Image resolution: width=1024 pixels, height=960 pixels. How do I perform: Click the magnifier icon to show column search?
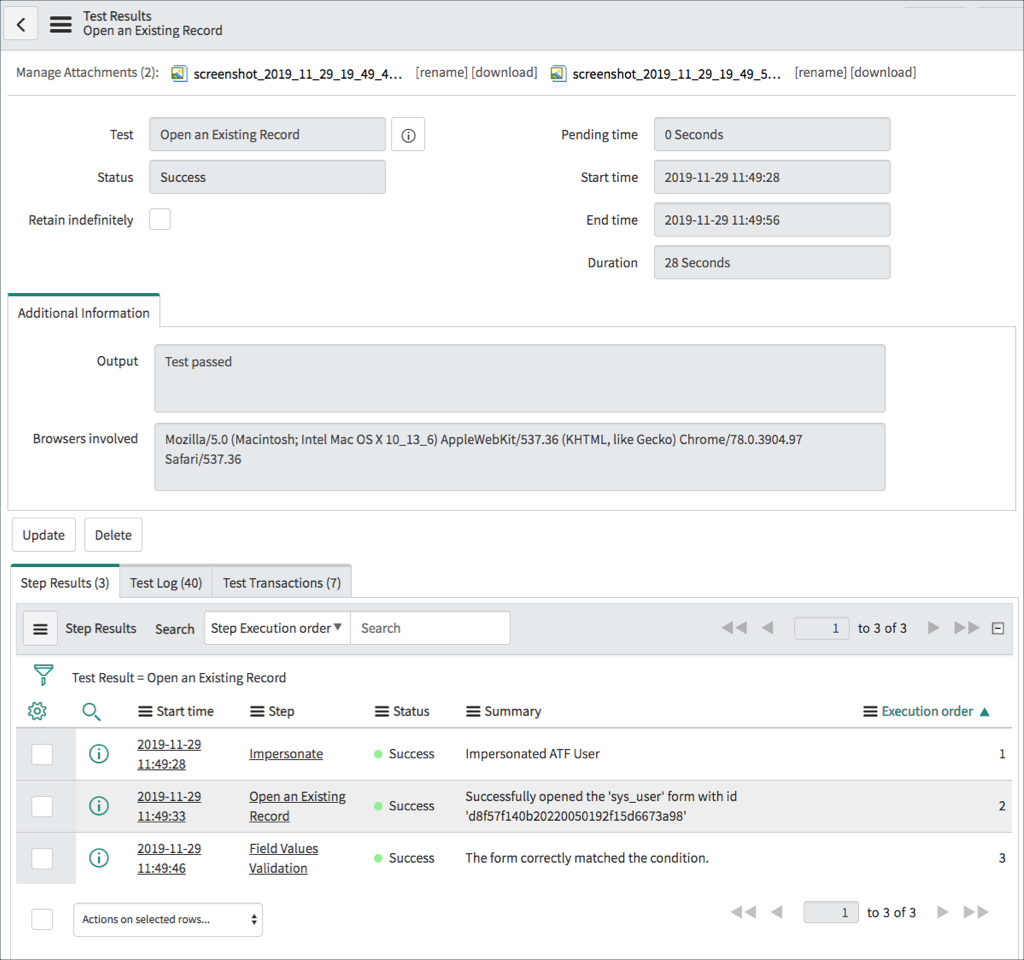point(91,711)
